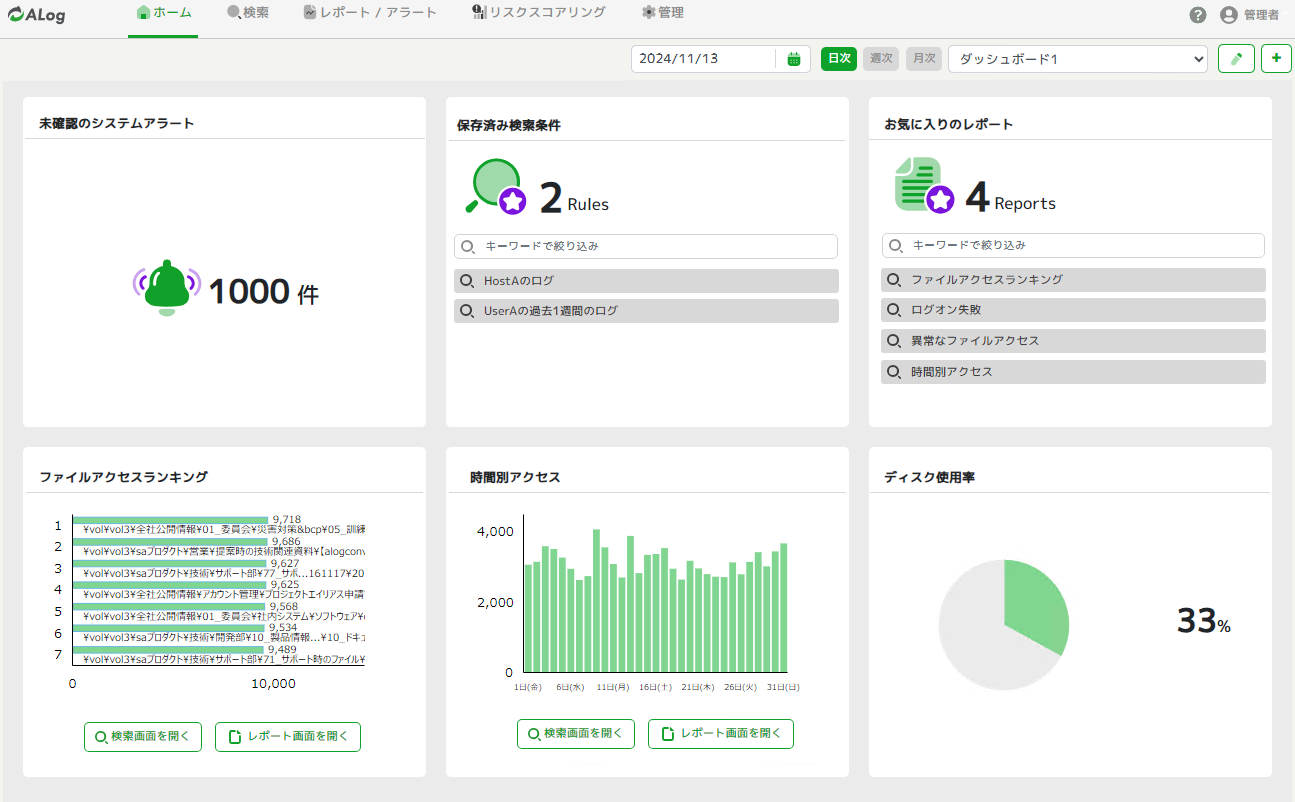
Task: Open the ダッシュボード1 dropdown
Action: tap(1078, 59)
